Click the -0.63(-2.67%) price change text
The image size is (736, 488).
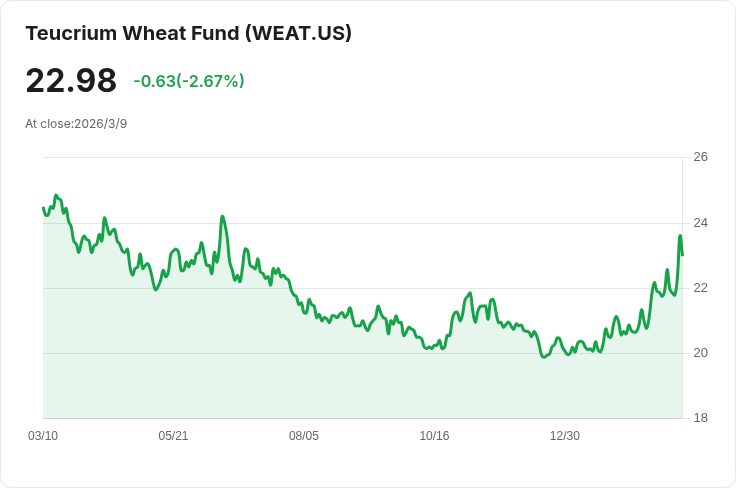pos(189,81)
